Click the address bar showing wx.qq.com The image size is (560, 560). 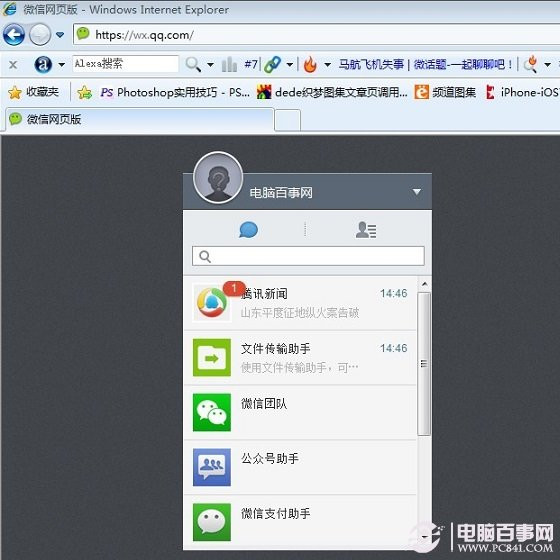[x=316, y=35]
